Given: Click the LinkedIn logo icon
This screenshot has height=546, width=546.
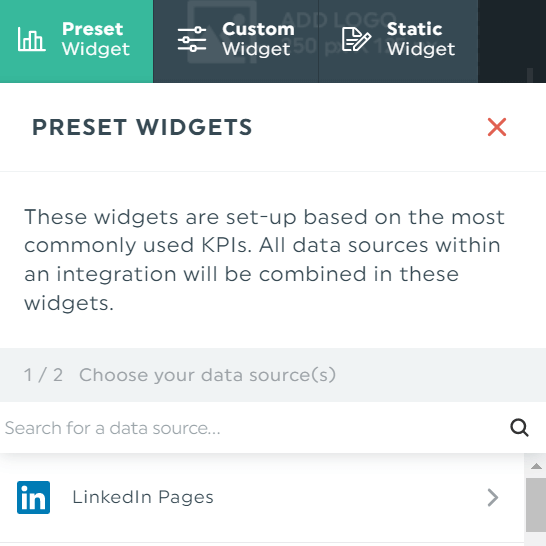Looking at the screenshot, I should pos(33,497).
